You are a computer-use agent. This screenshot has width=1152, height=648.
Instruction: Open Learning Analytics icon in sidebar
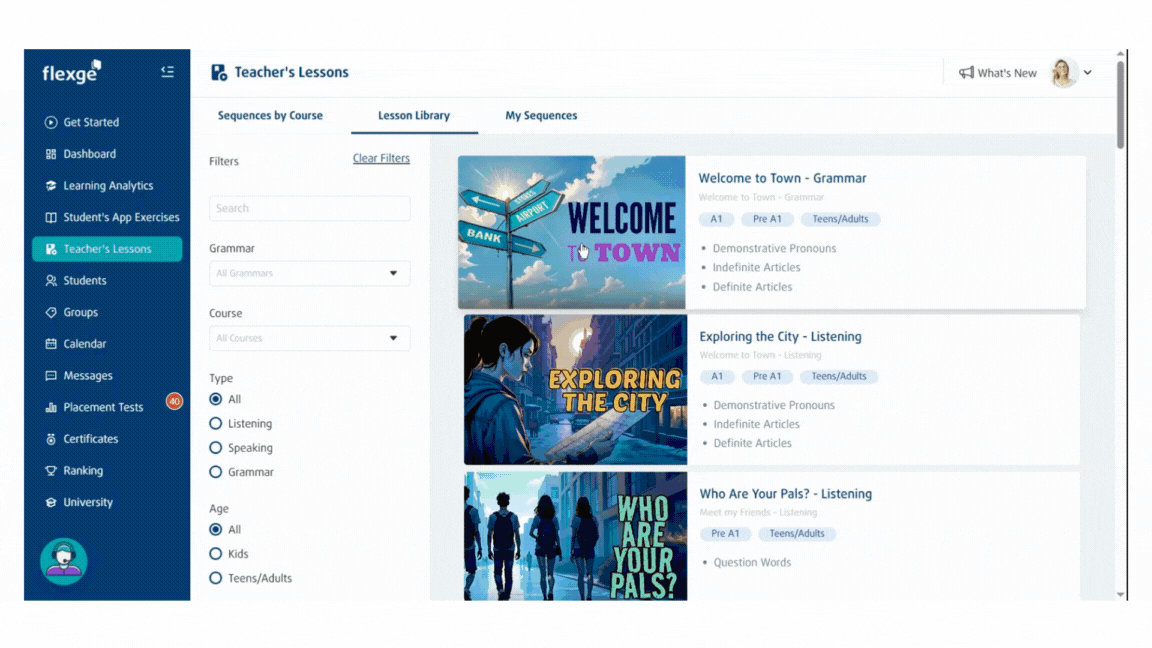click(51, 186)
